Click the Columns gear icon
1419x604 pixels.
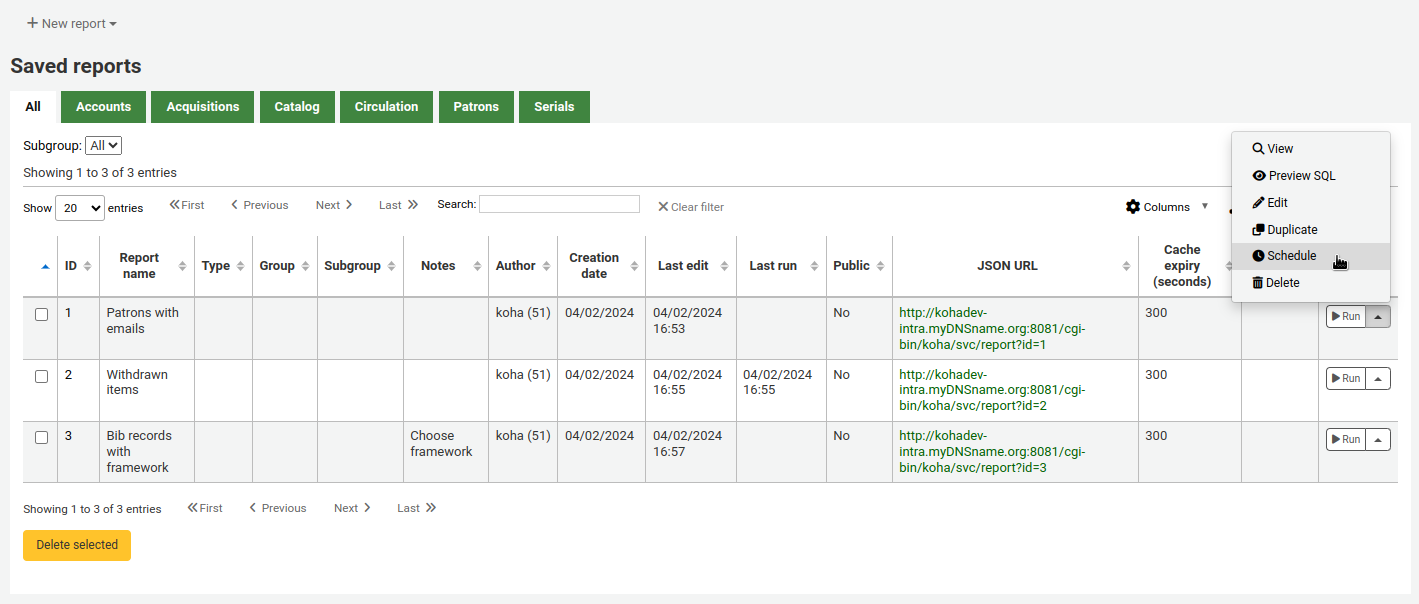tap(1132, 207)
